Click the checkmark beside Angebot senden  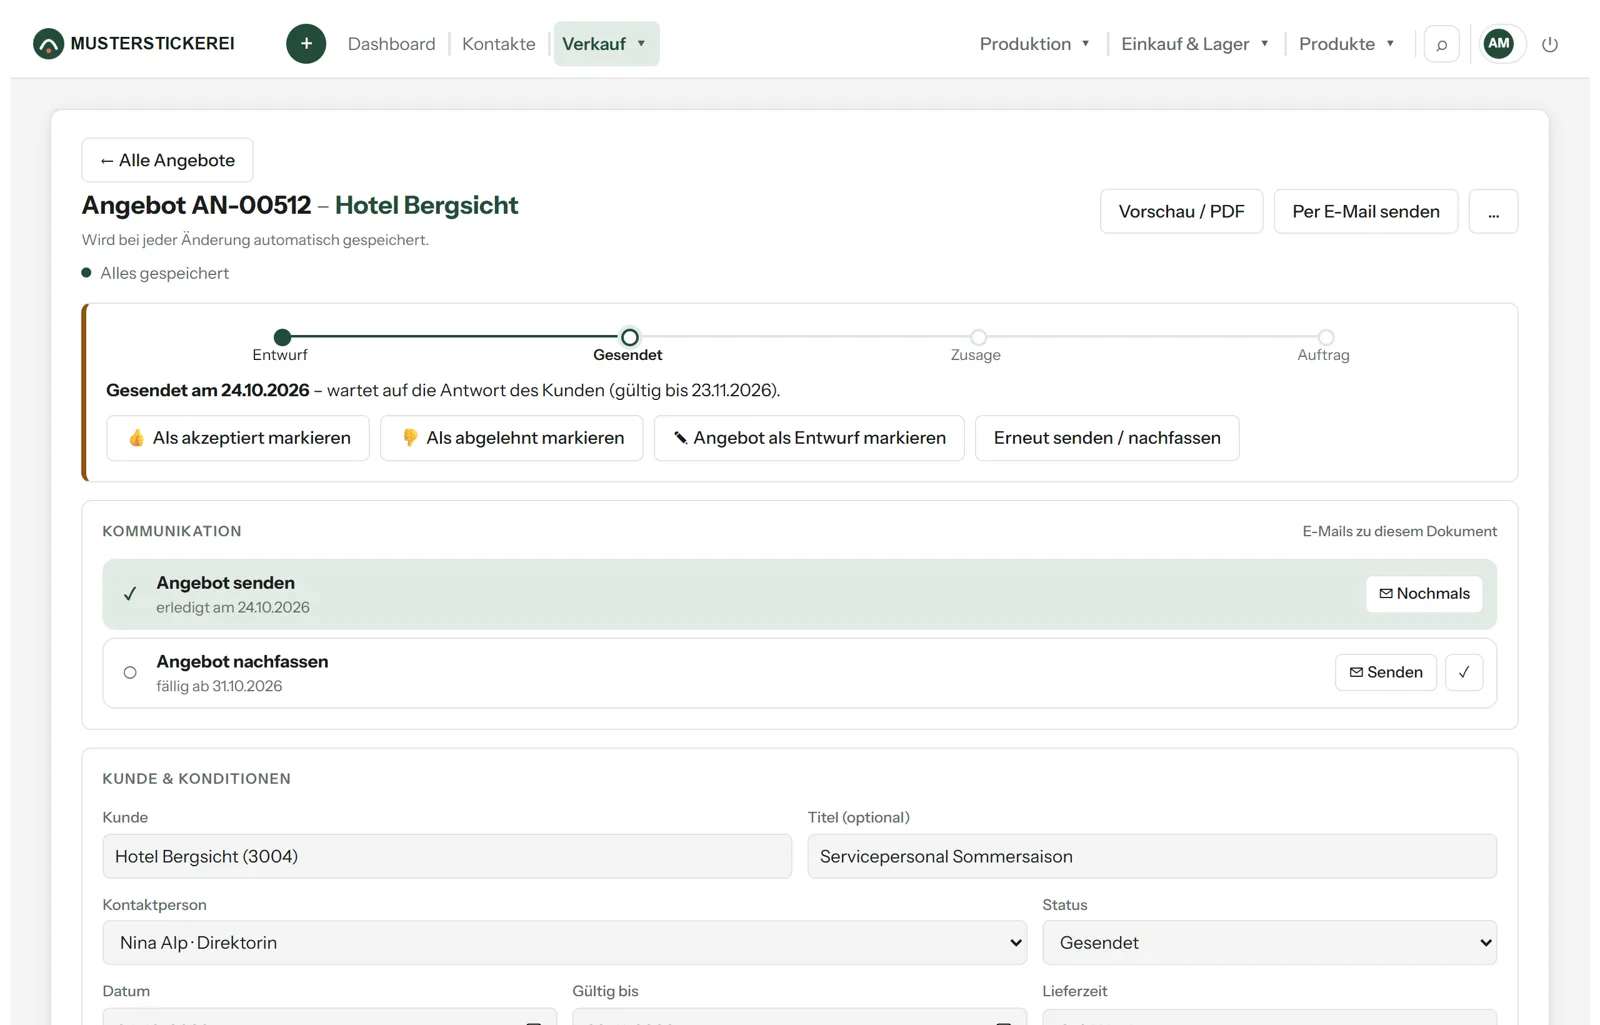(130, 594)
